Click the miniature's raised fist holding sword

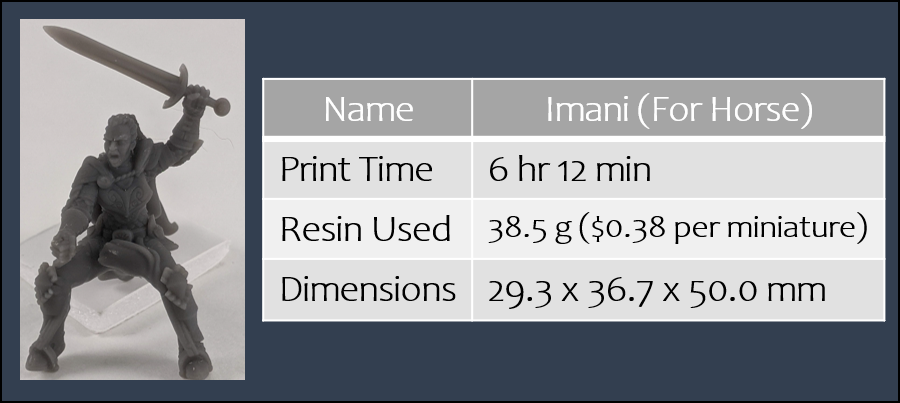[195, 98]
